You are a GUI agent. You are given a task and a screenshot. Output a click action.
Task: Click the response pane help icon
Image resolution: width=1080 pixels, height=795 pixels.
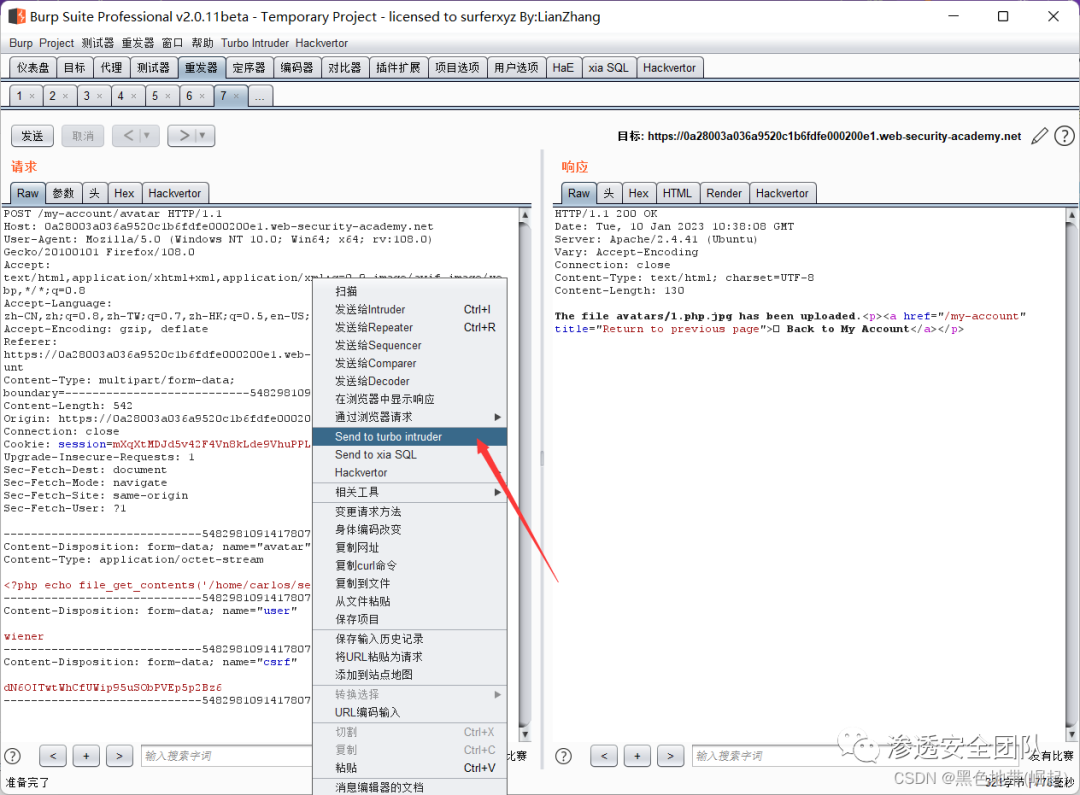pyautogui.click(x=563, y=756)
